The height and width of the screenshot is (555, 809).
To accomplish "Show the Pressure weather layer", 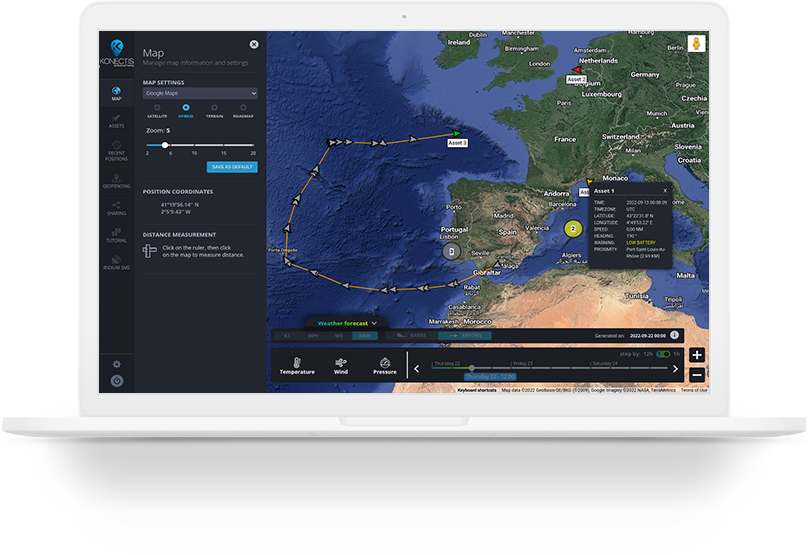I will [384, 365].
